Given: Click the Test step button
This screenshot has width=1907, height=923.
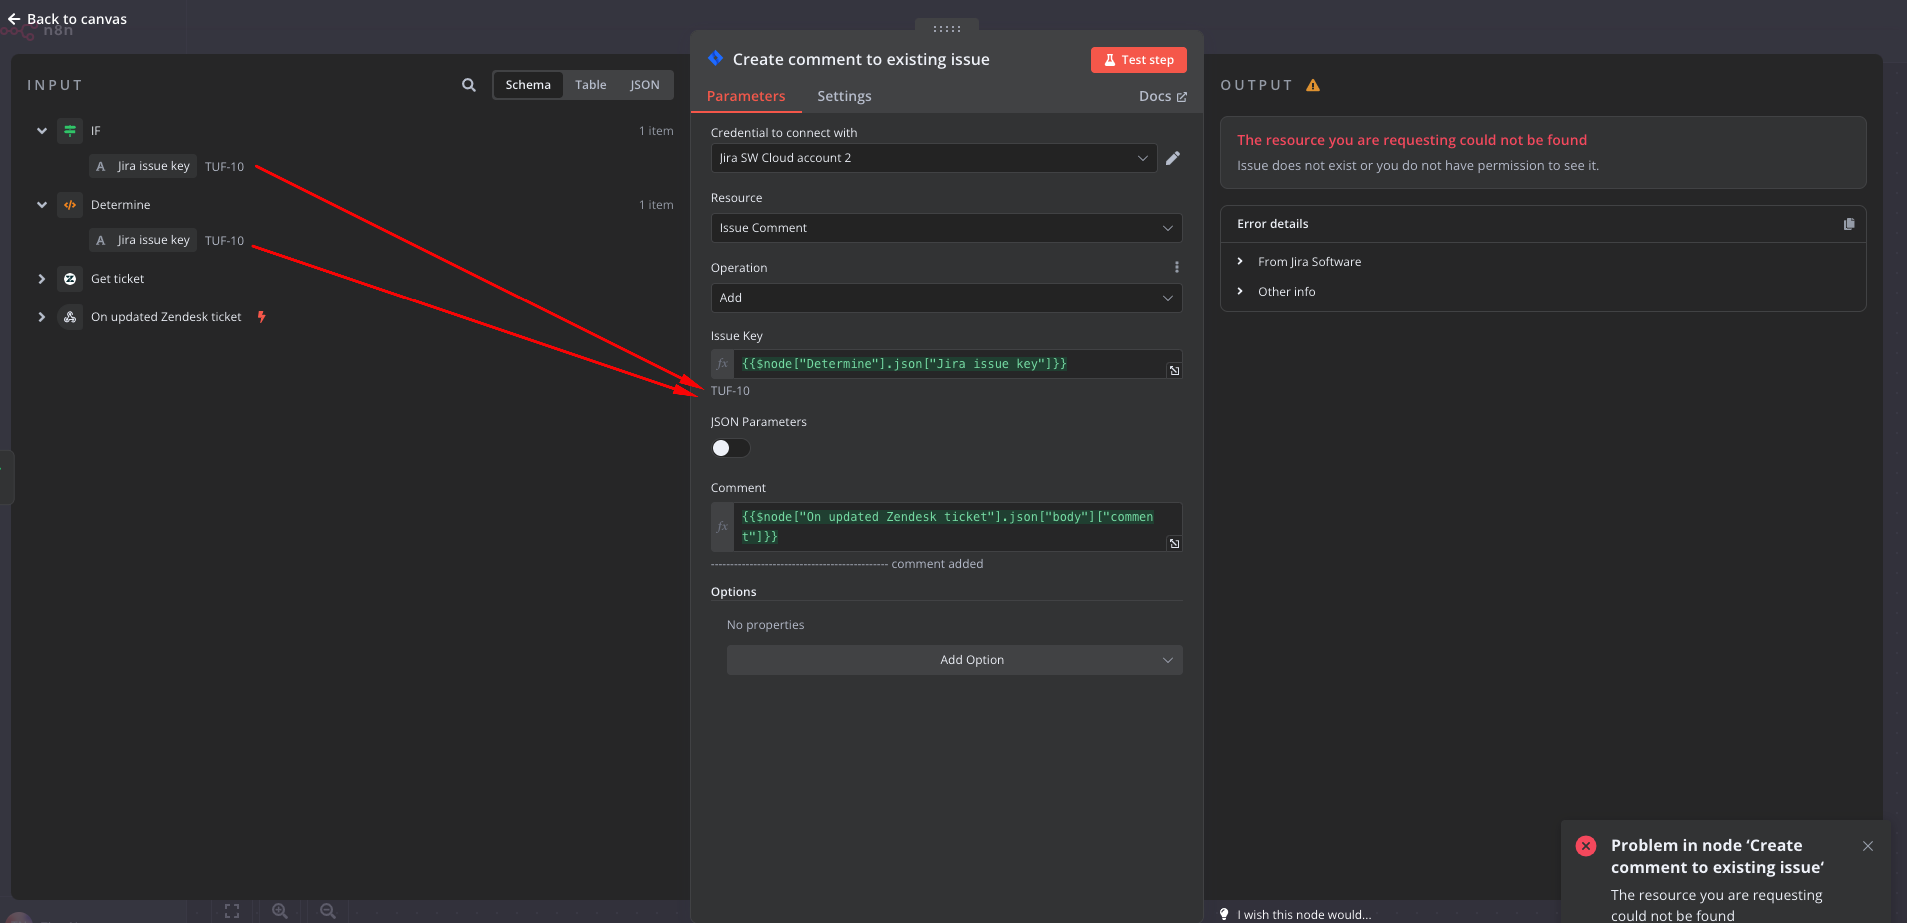Looking at the screenshot, I should [x=1139, y=60].
